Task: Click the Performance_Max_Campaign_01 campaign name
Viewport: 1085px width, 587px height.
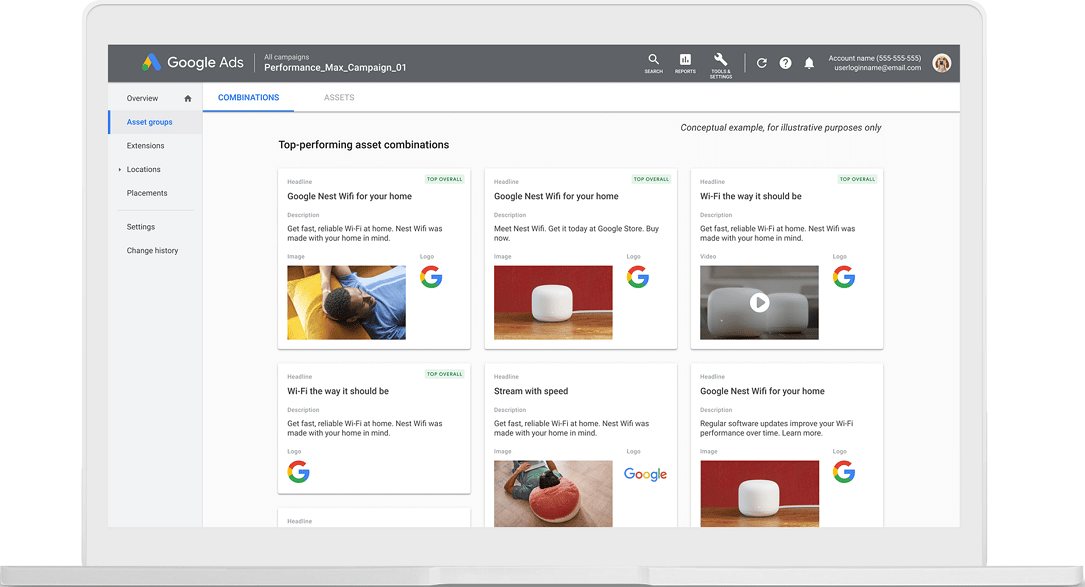Action: point(335,68)
